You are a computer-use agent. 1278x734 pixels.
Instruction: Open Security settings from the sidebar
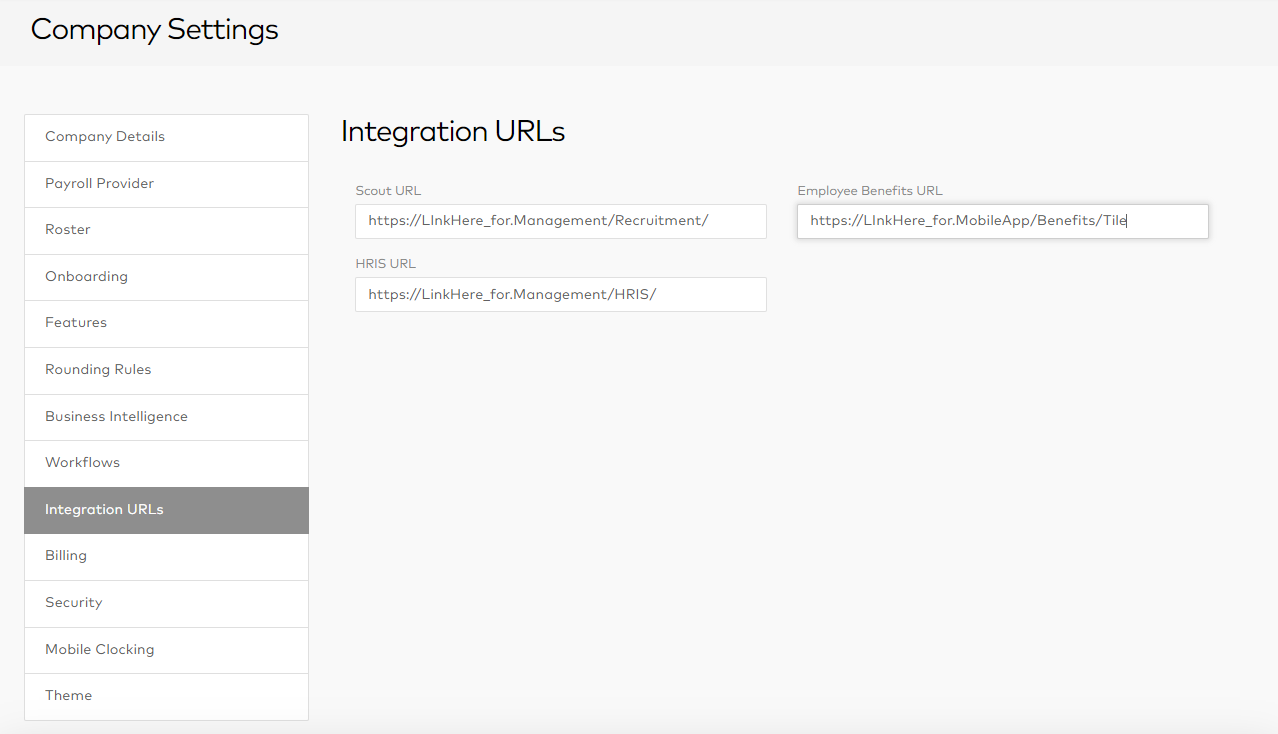(166, 603)
